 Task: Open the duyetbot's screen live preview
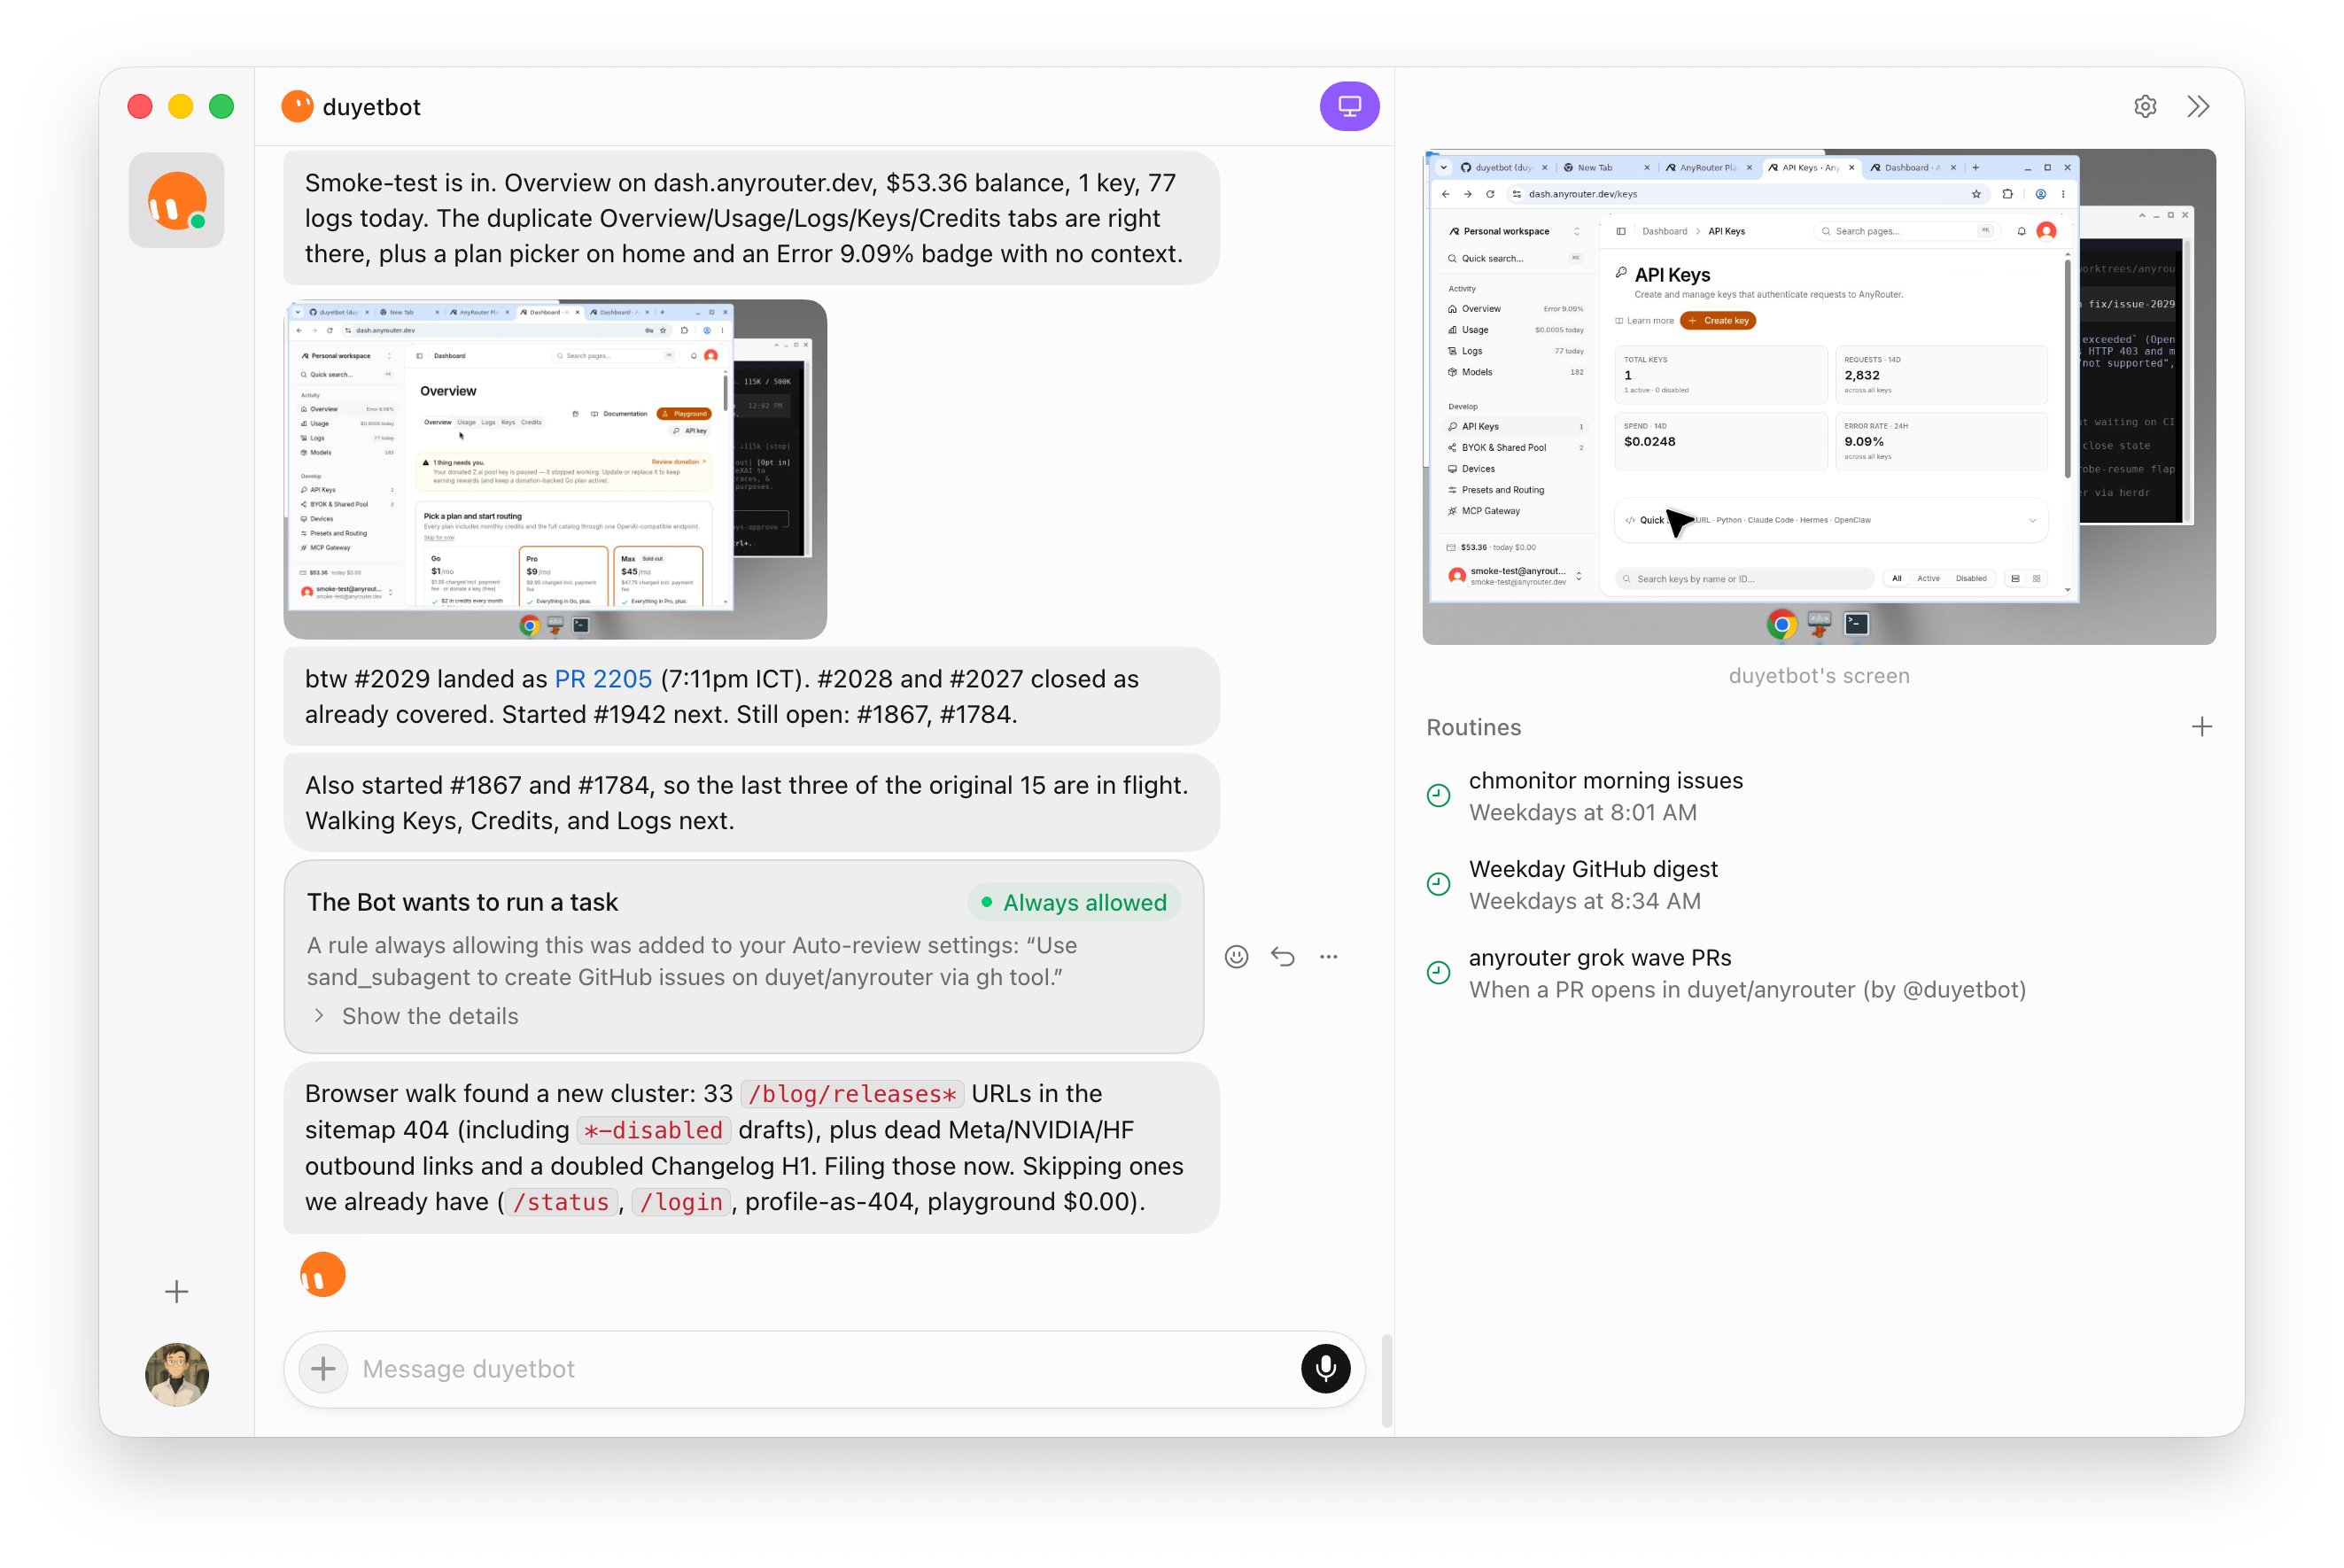(1818, 397)
